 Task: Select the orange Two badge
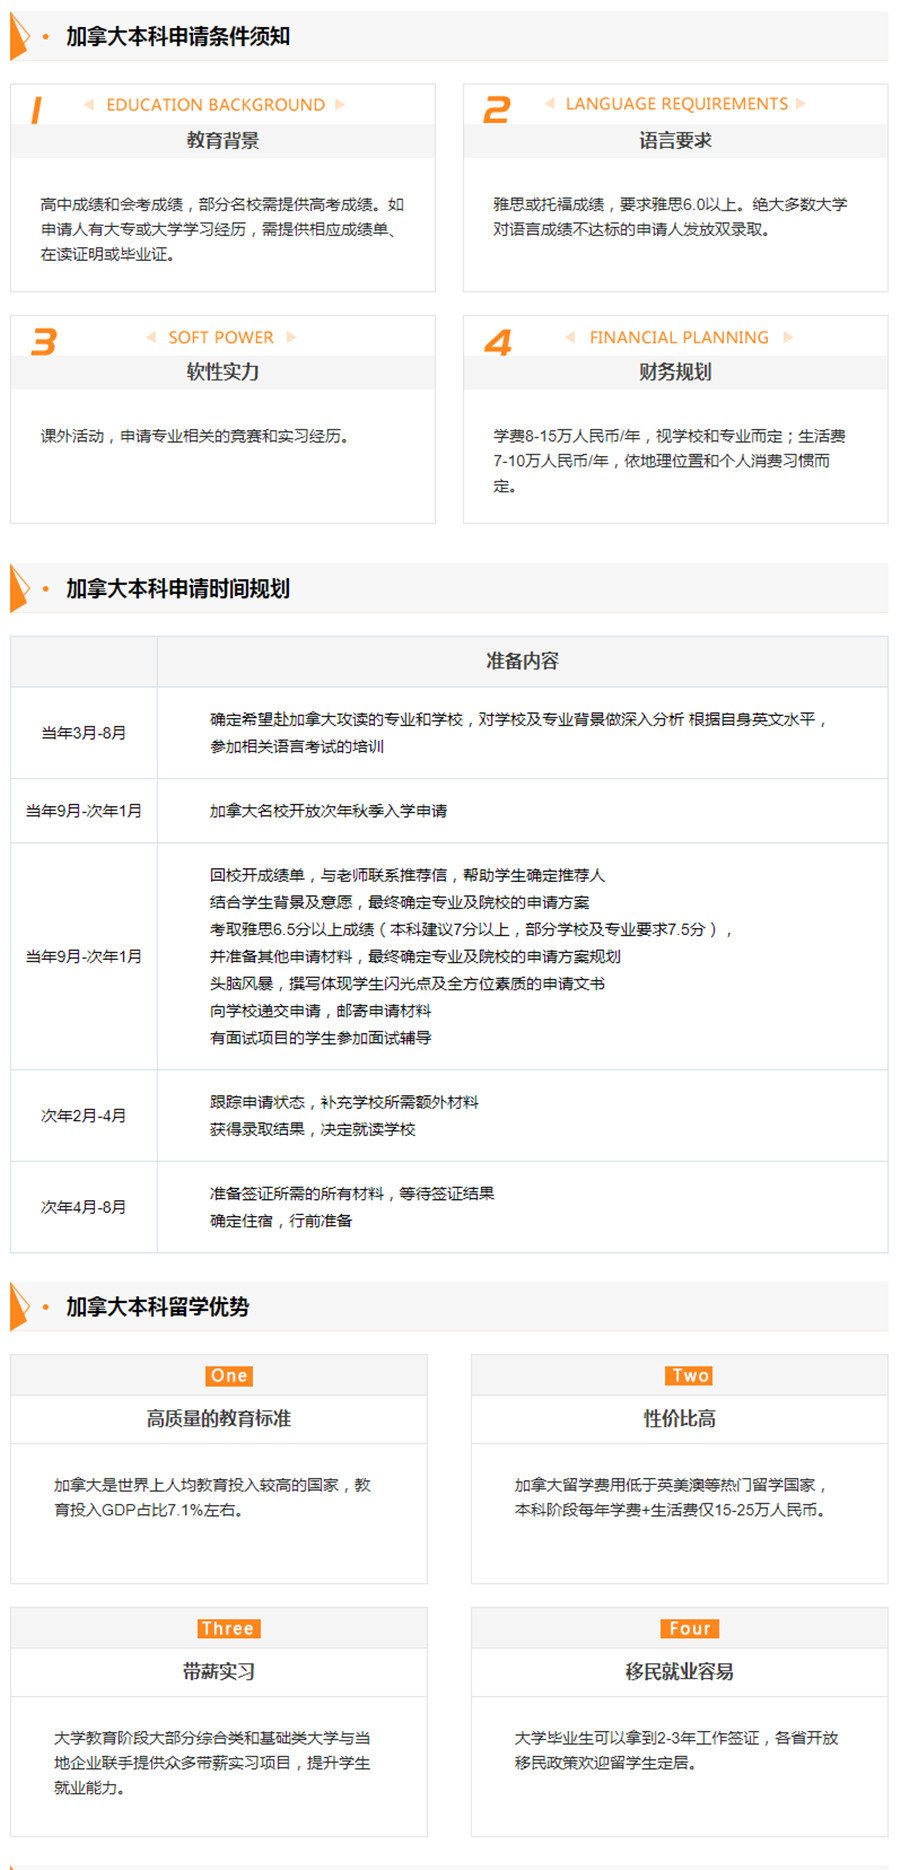click(x=690, y=1376)
